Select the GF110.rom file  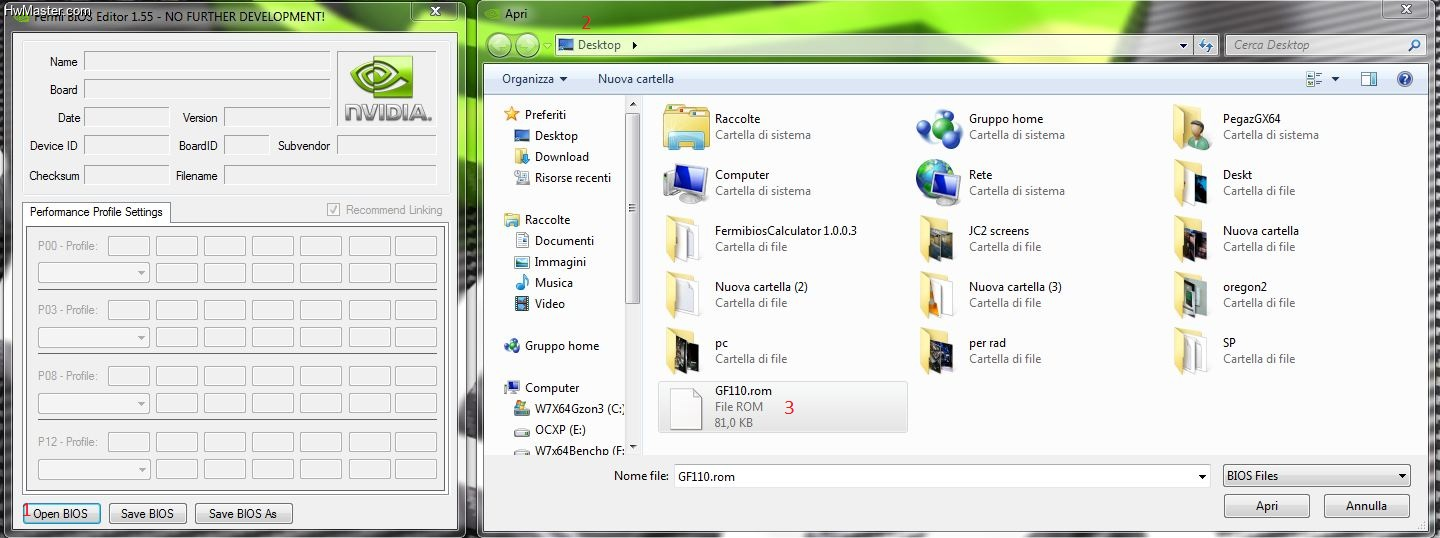click(x=782, y=407)
